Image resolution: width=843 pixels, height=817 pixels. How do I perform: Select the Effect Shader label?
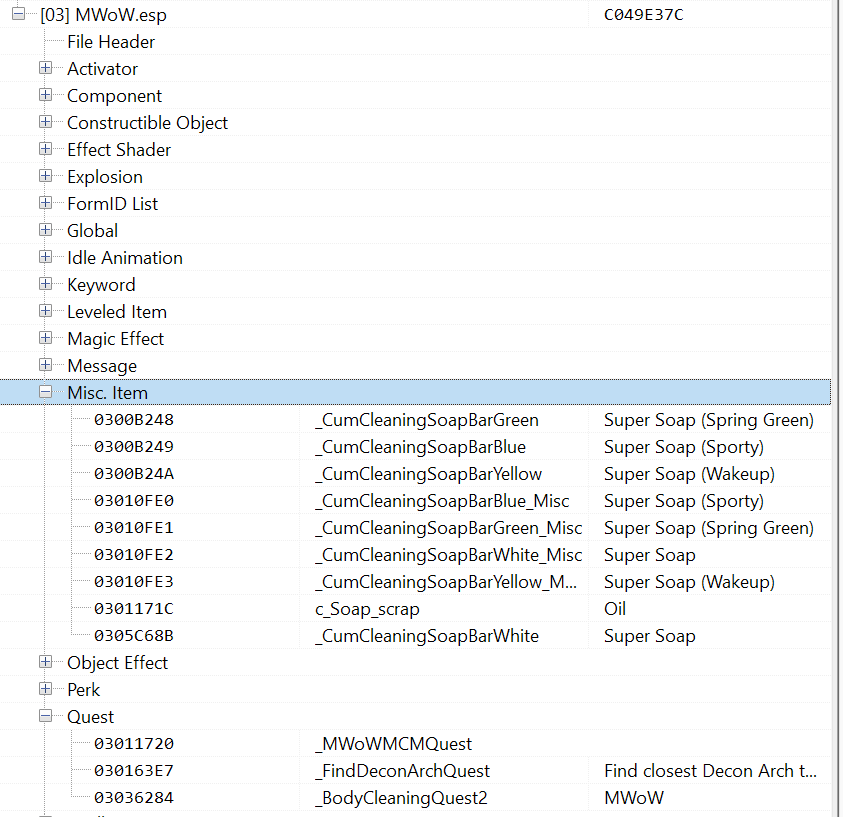tap(119, 149)
